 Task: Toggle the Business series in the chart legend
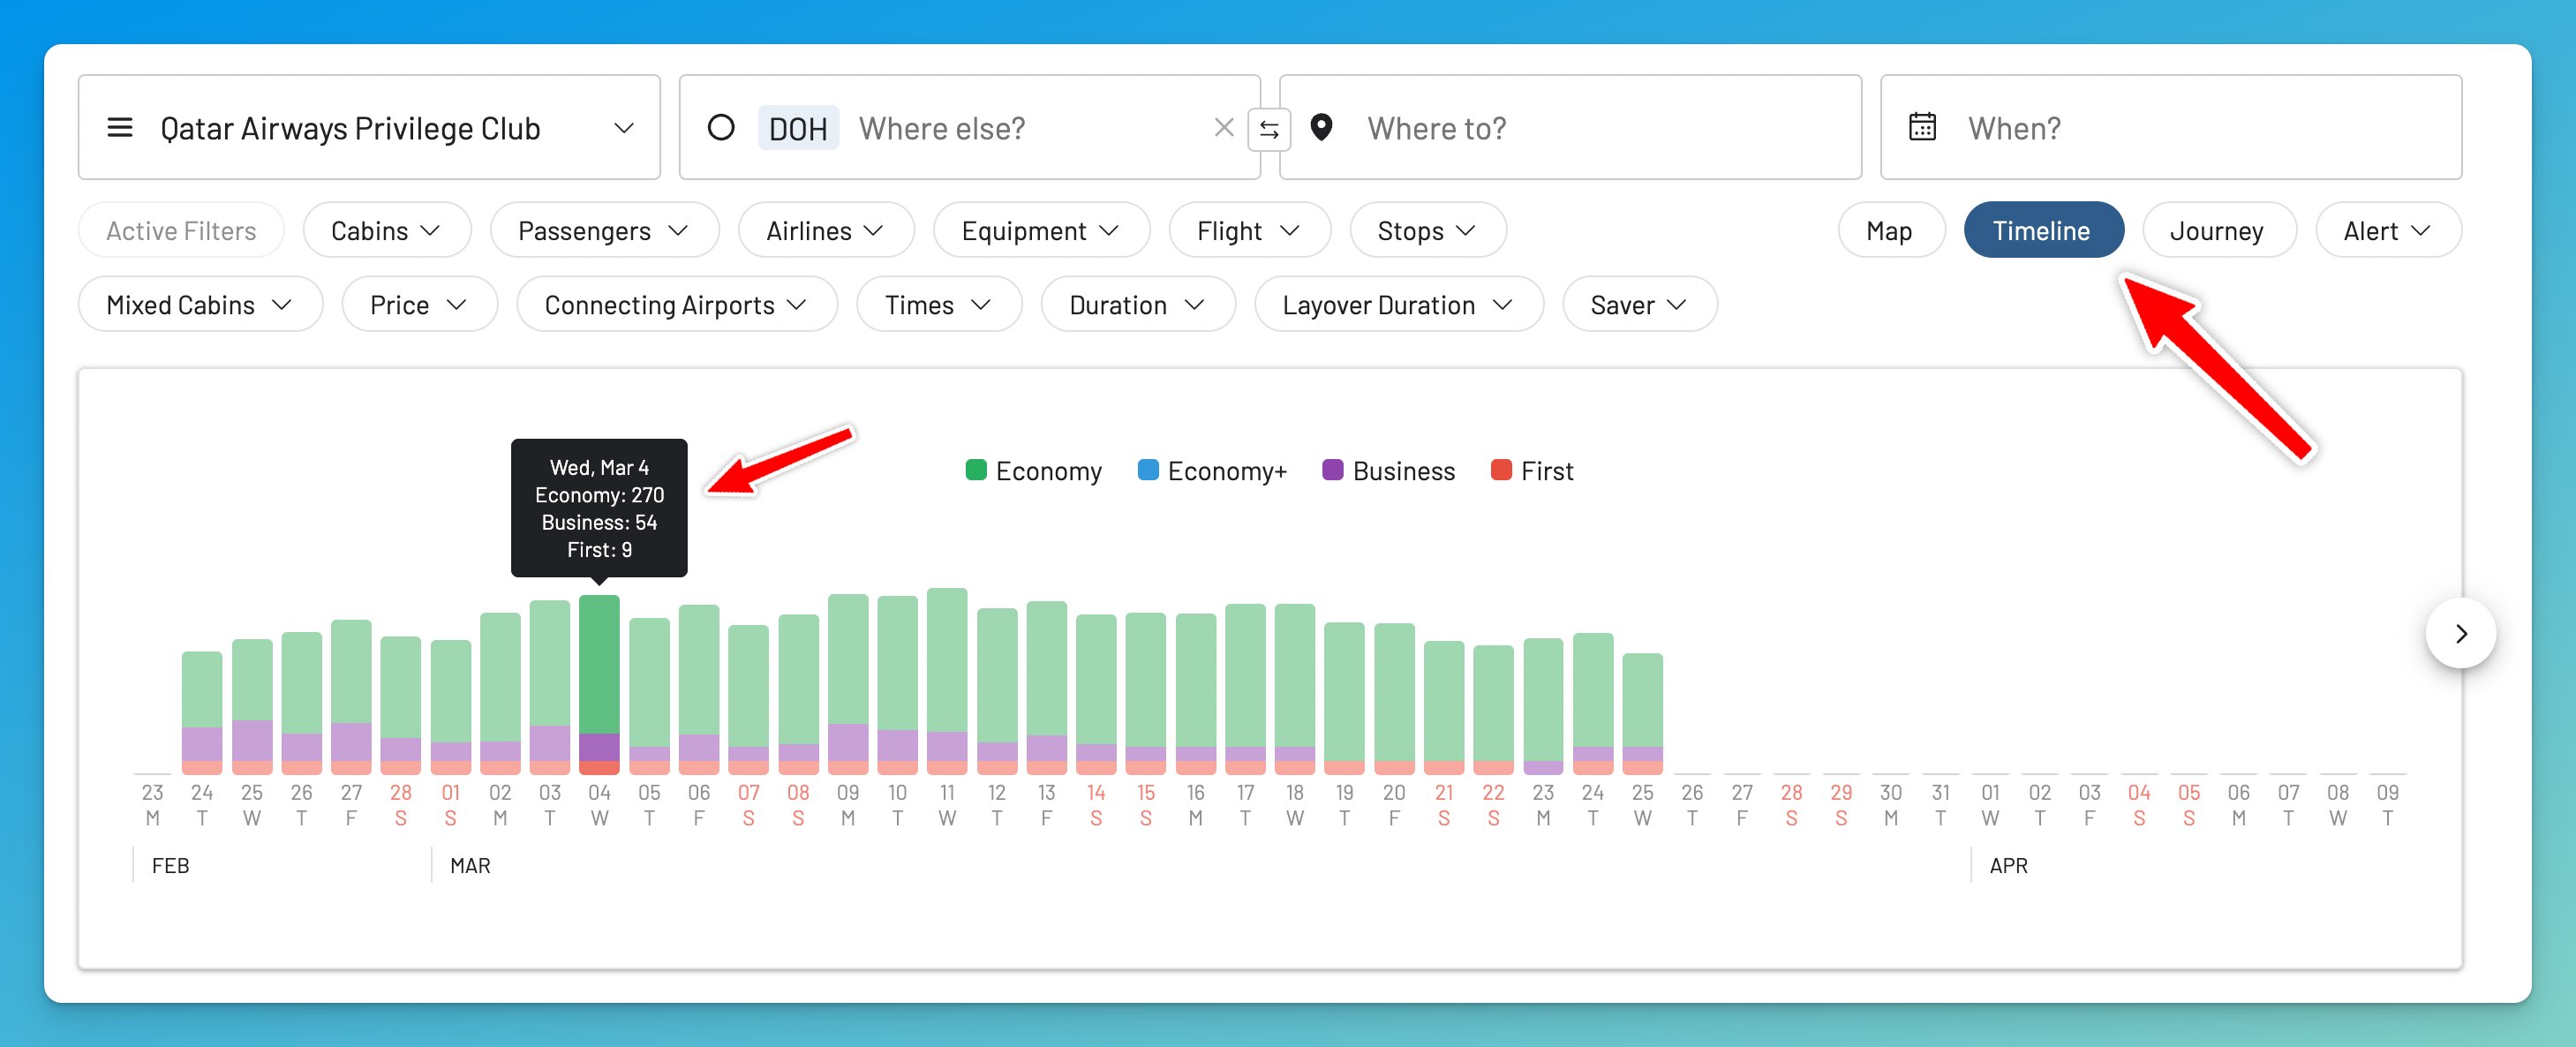click(x=1402, y=471)
